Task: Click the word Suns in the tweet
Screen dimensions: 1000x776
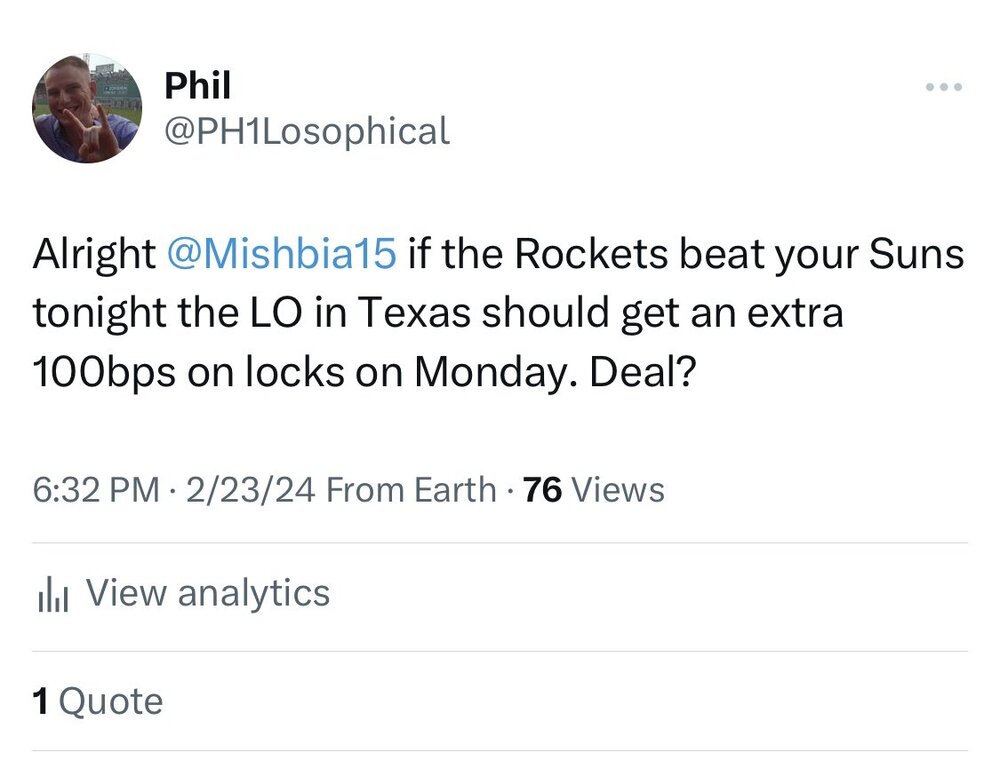Action: pos(916,254)
